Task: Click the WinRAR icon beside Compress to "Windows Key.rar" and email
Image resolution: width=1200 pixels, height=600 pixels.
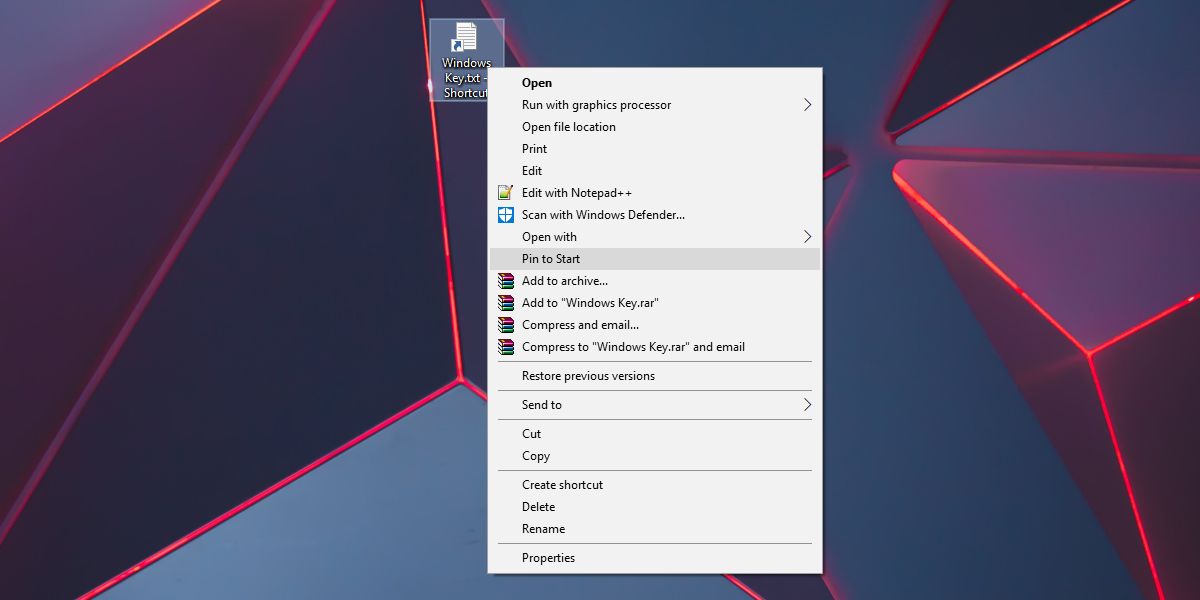Action: (x=505, y=346)
